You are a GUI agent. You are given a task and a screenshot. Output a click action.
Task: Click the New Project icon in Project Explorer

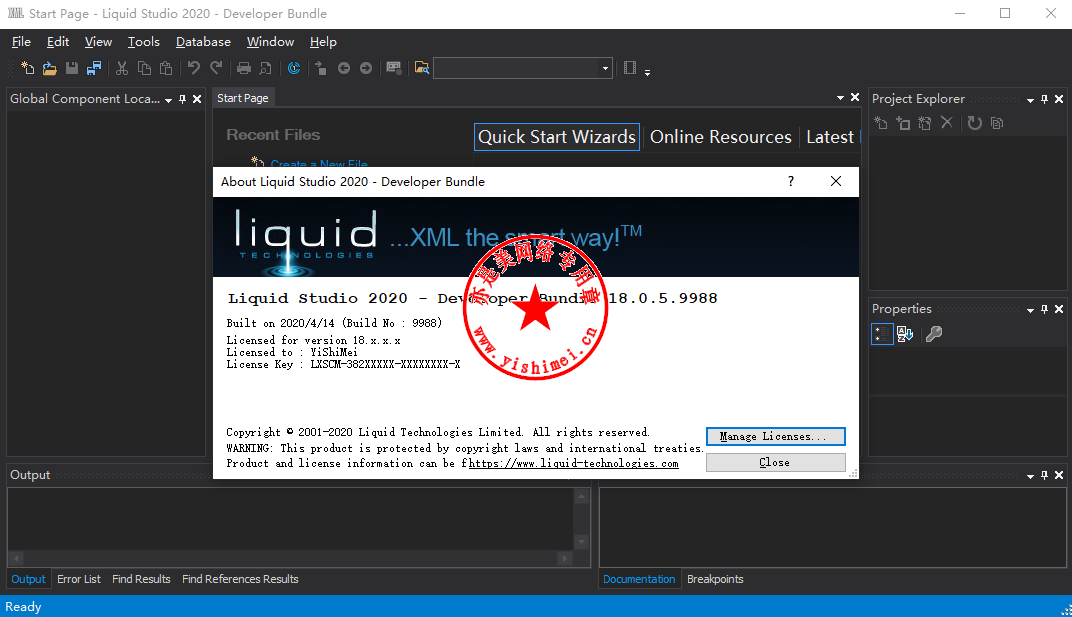[x=881, y=123]
